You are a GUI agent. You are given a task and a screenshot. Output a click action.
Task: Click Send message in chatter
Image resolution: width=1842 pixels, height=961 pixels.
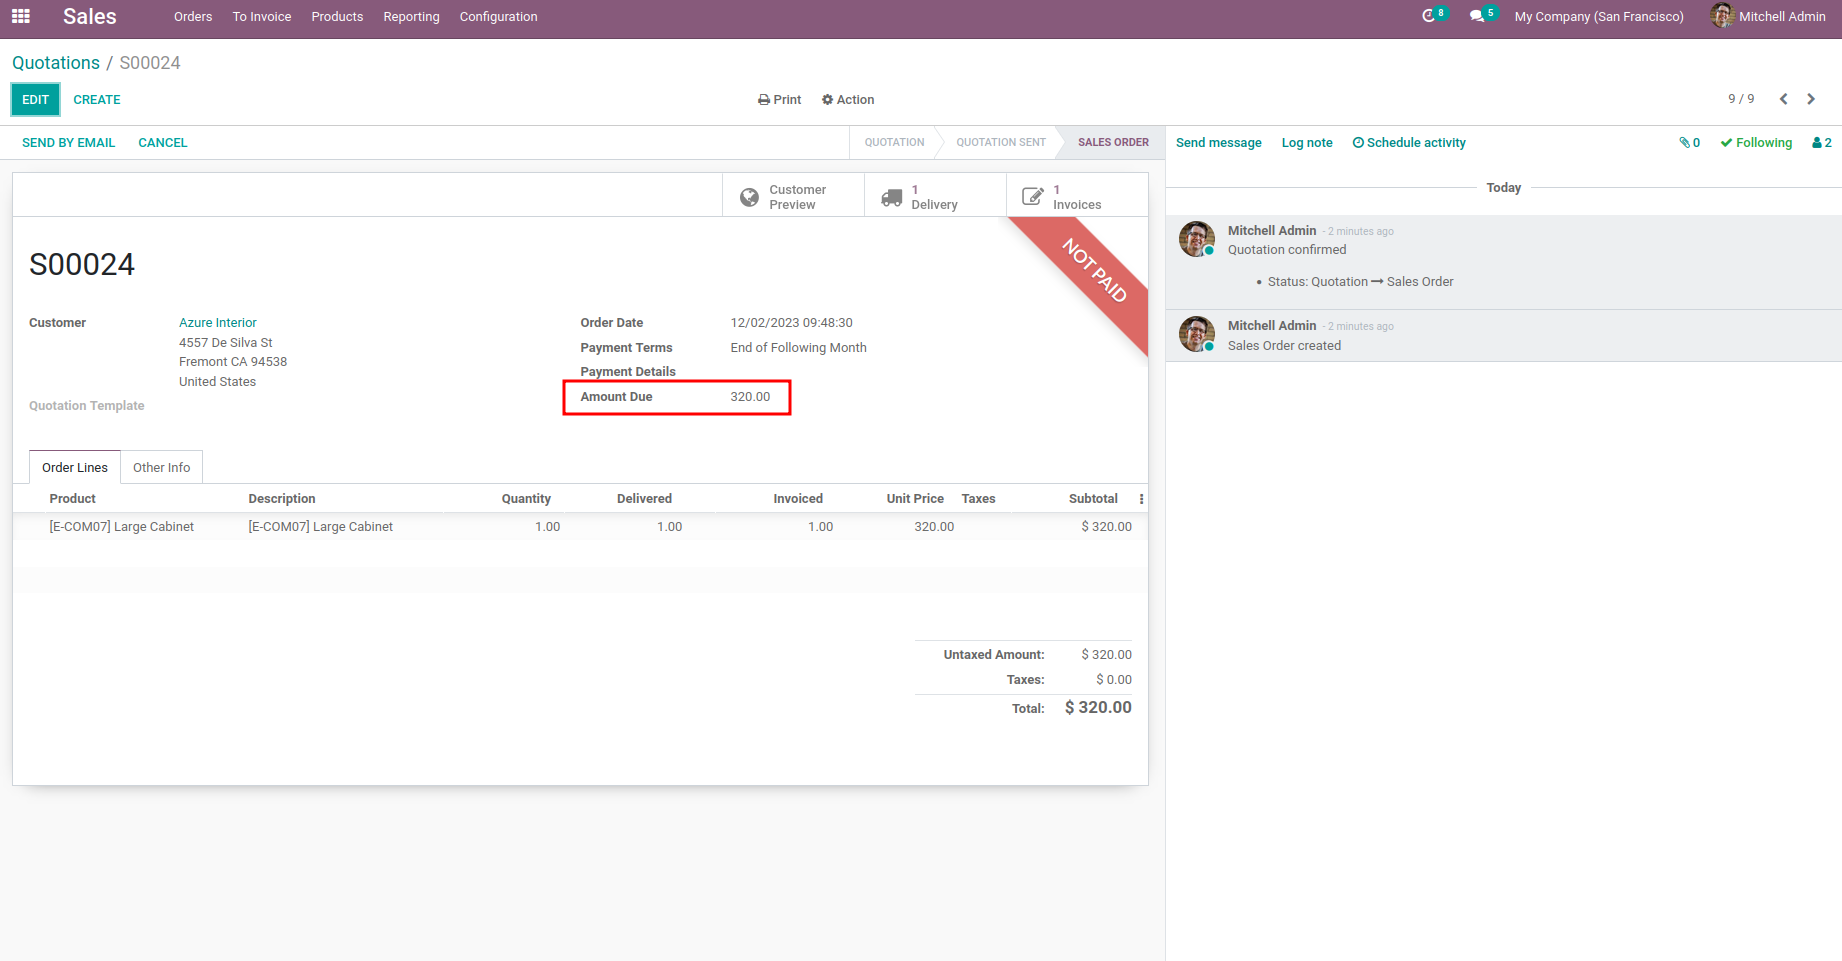click(x=1218, y=143)
